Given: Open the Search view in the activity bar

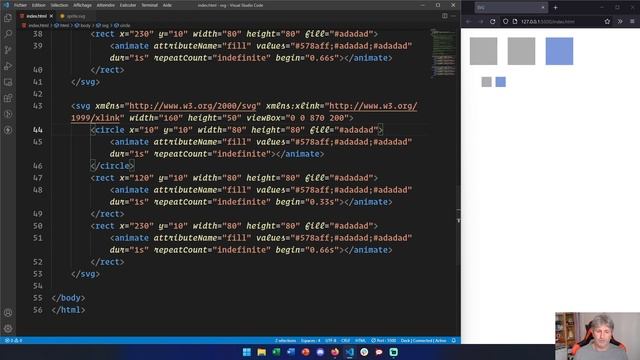Looking at the screenshot, I should [x=8, y=34].
